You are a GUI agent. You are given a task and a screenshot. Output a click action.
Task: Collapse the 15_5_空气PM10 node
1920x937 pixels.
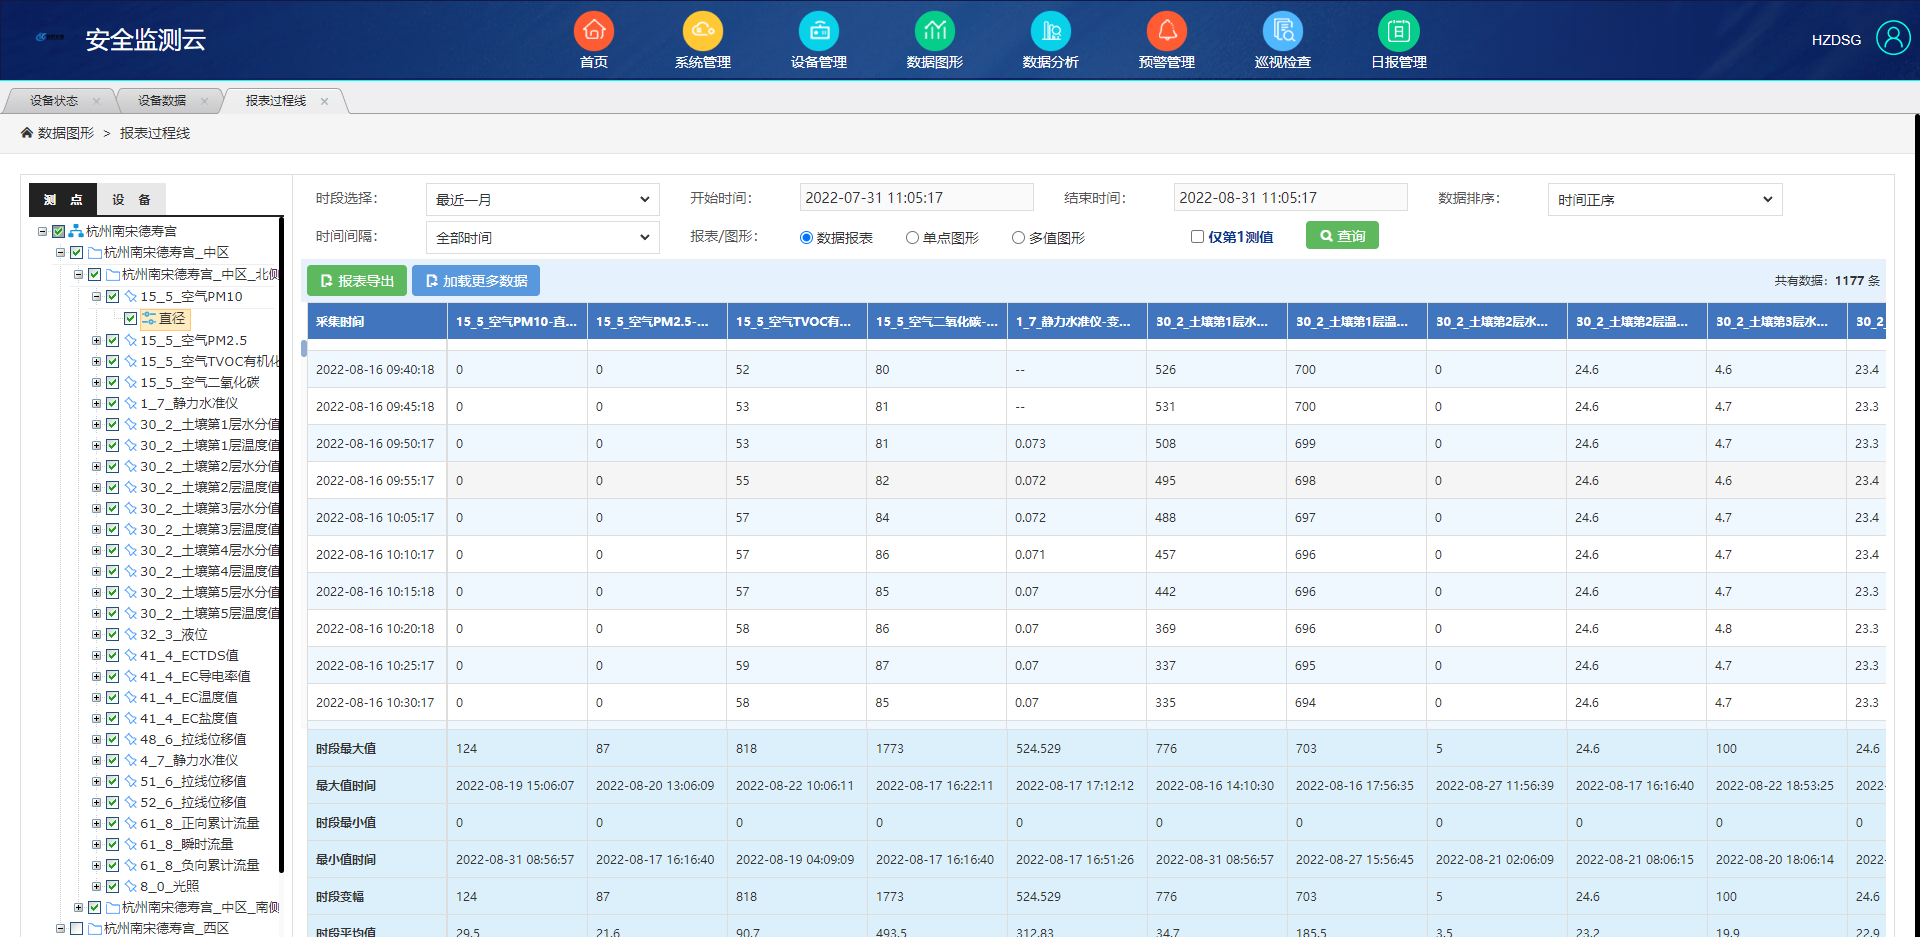97,297
